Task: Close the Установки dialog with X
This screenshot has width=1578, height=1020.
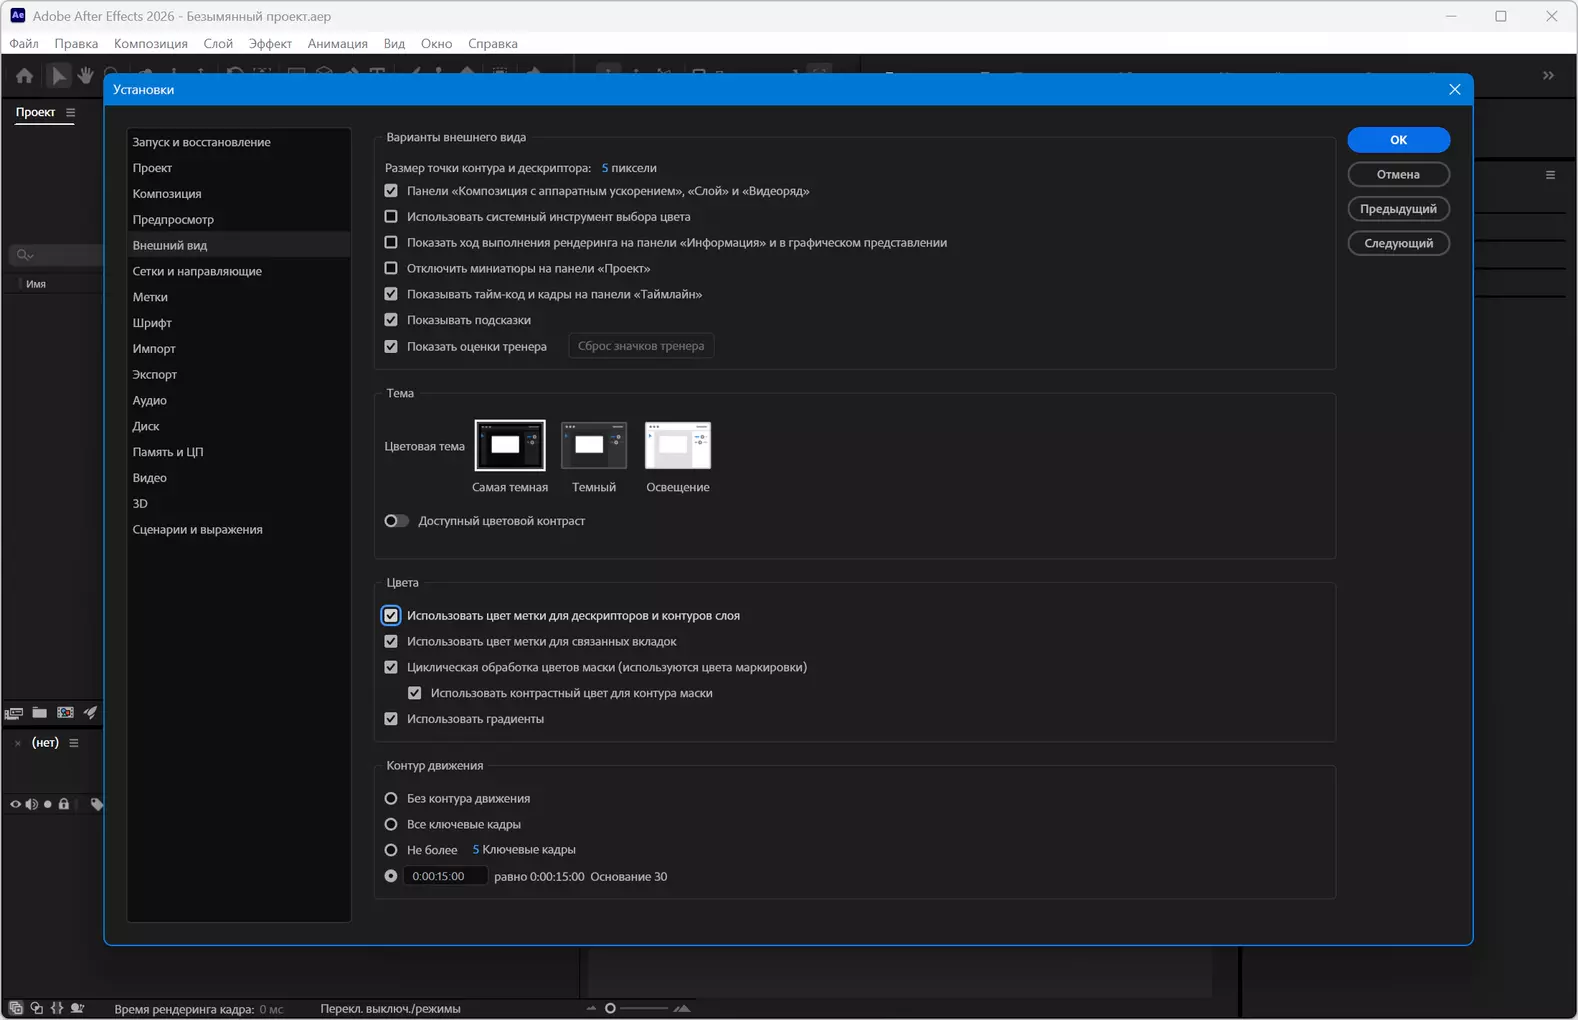Action: click(1454, 90)
